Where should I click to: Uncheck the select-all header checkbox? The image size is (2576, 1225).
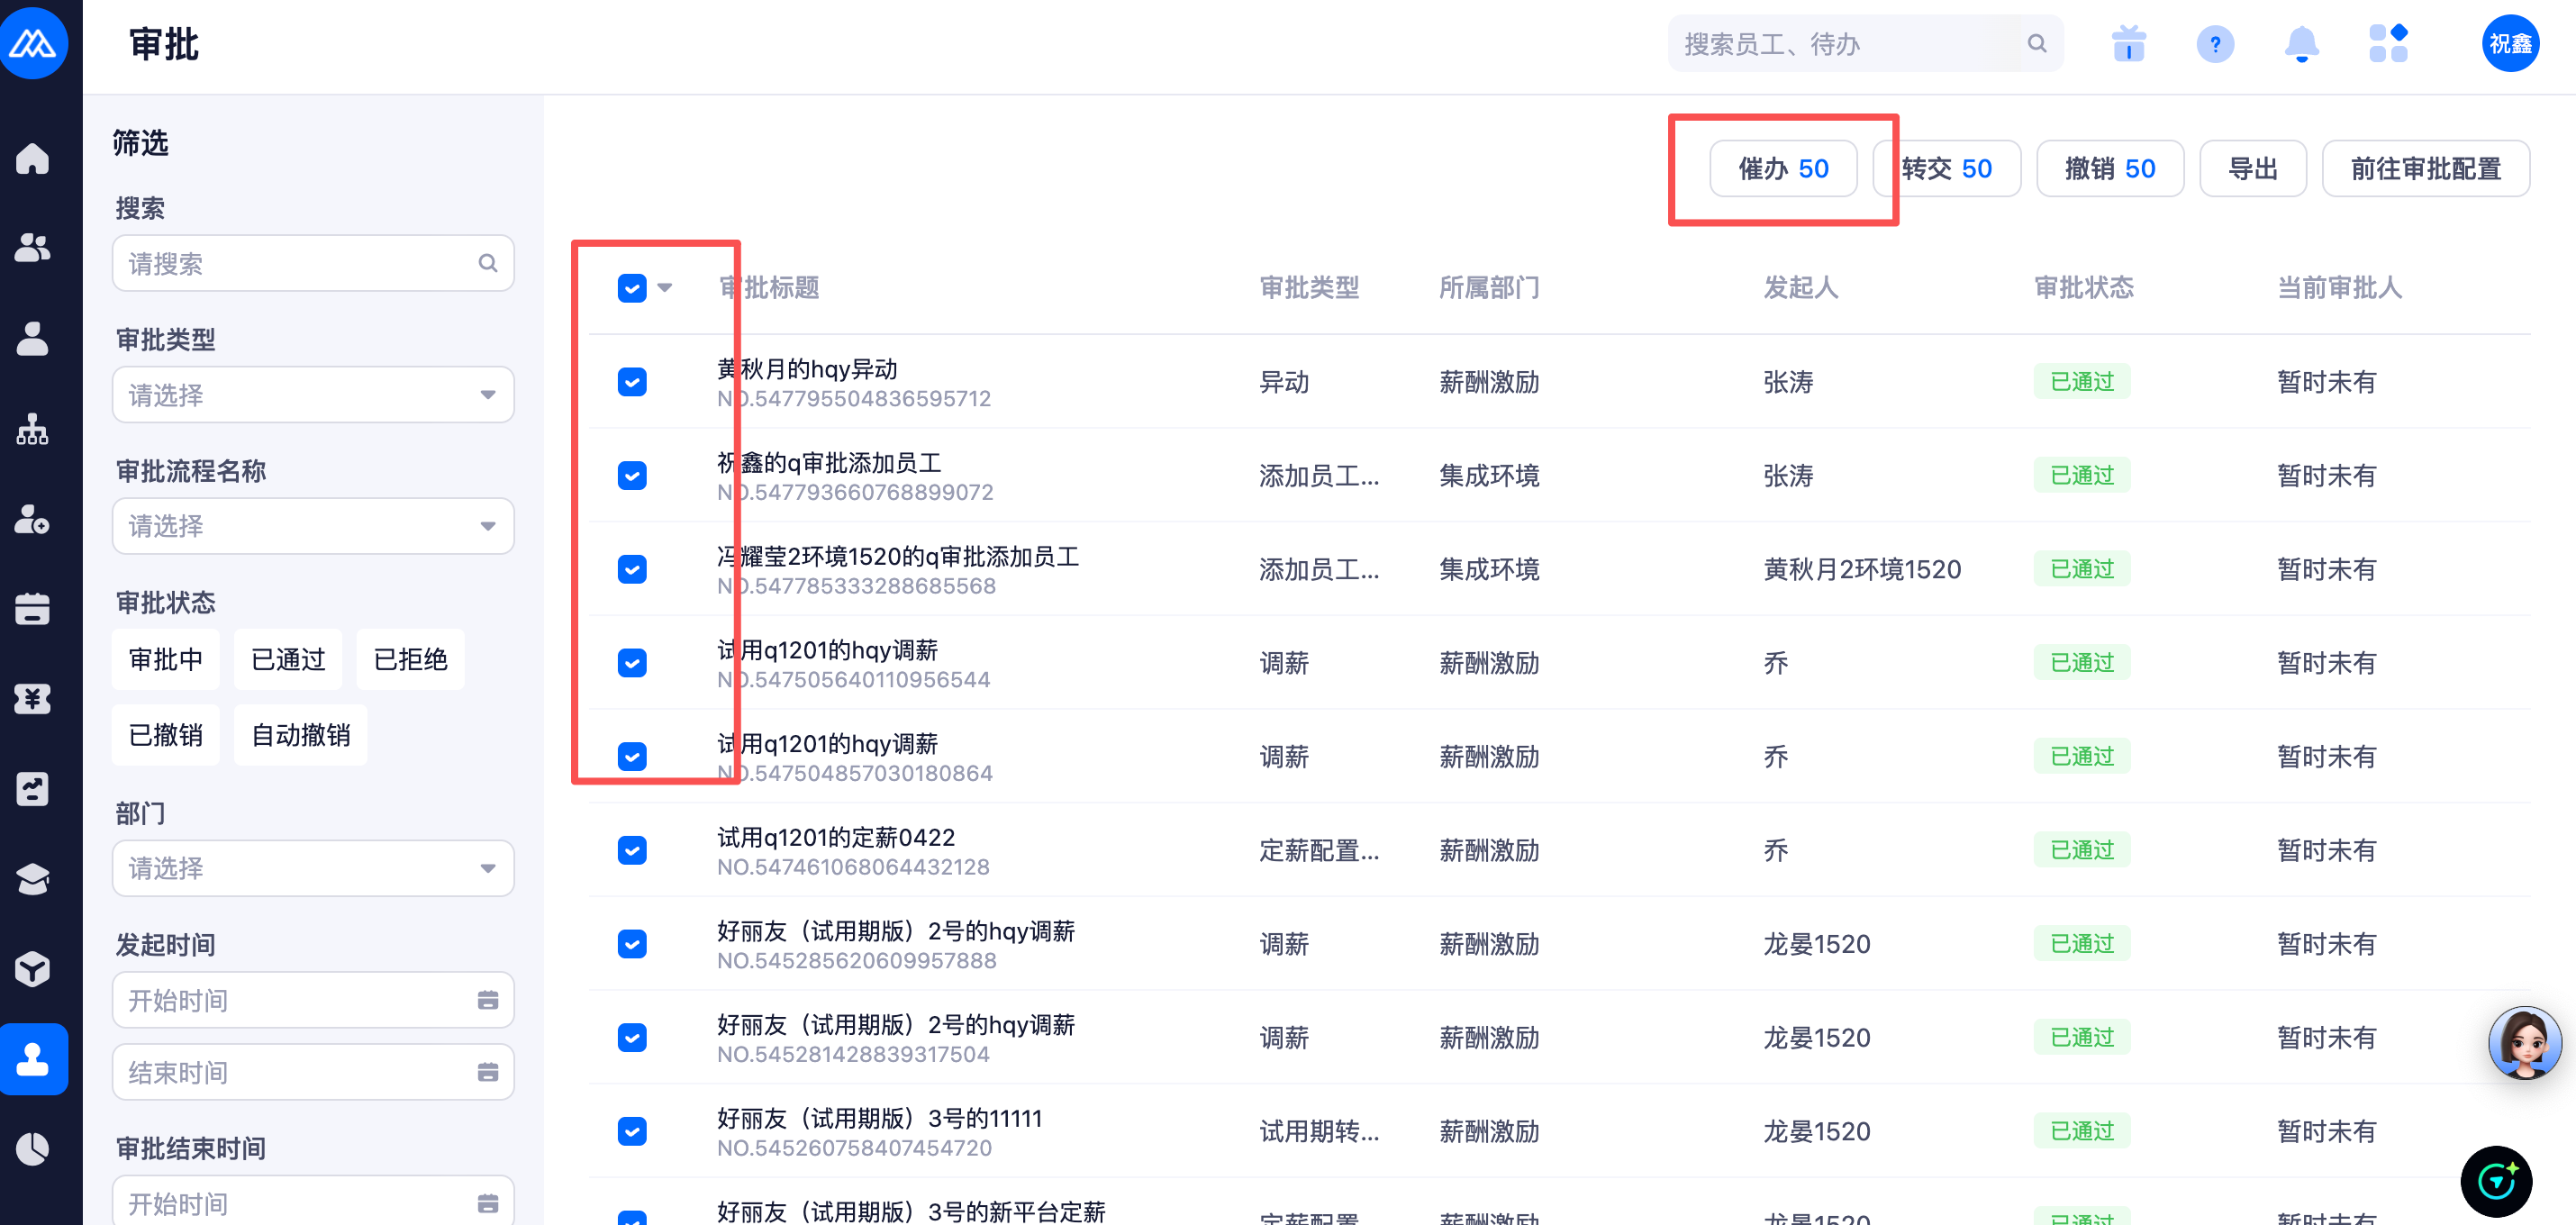click(x=632, y=288)
